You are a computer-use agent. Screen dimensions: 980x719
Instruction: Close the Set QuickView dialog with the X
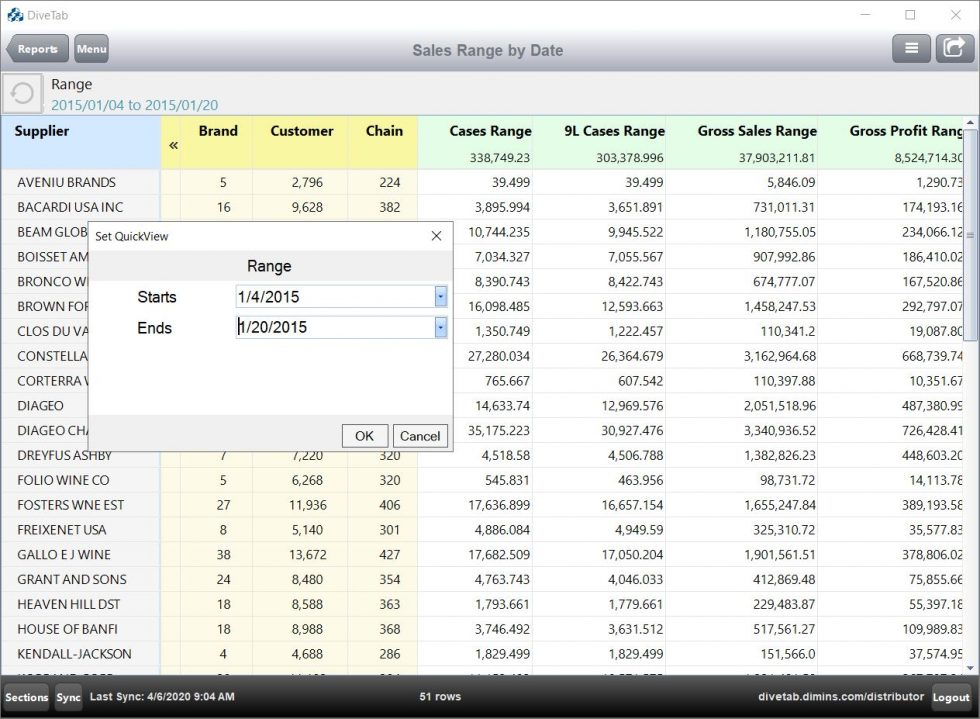[436, 236]
